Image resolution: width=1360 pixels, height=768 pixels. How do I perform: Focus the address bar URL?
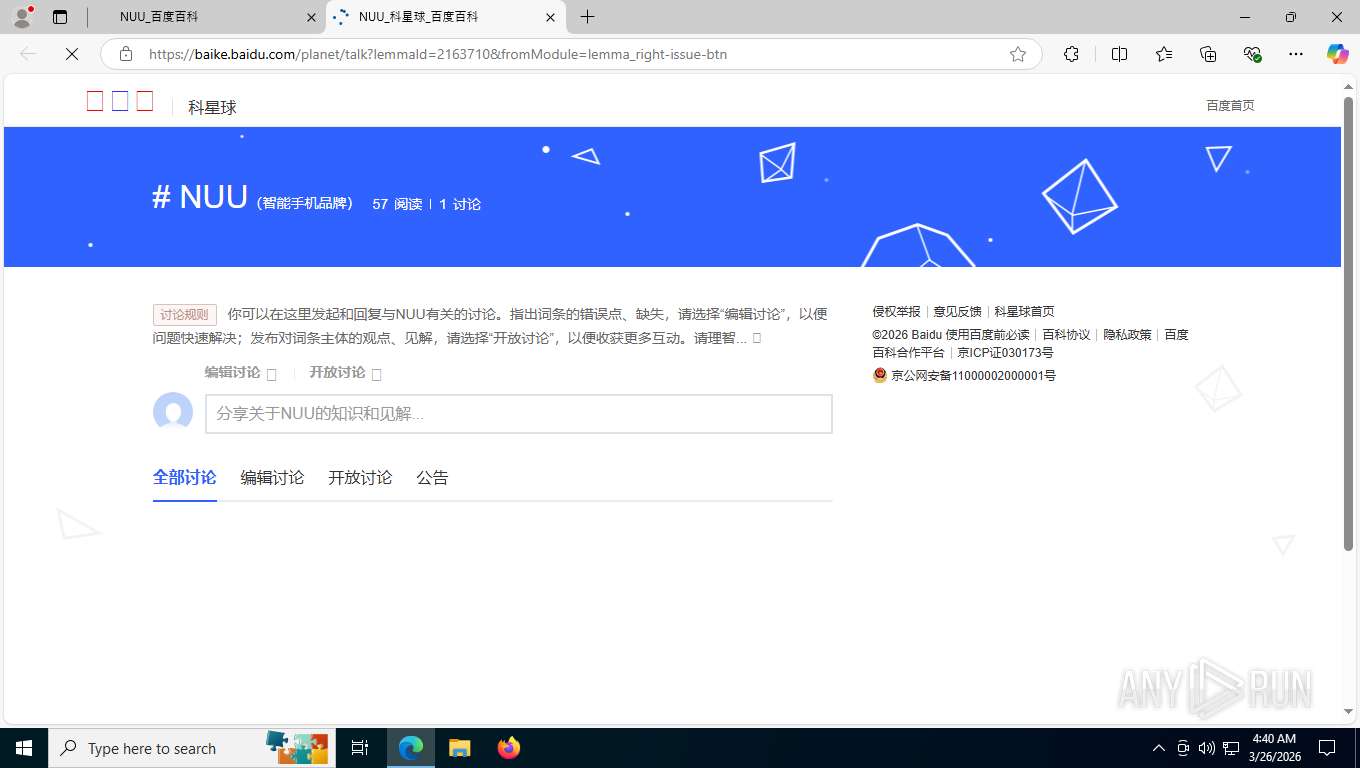coord(437,54)
